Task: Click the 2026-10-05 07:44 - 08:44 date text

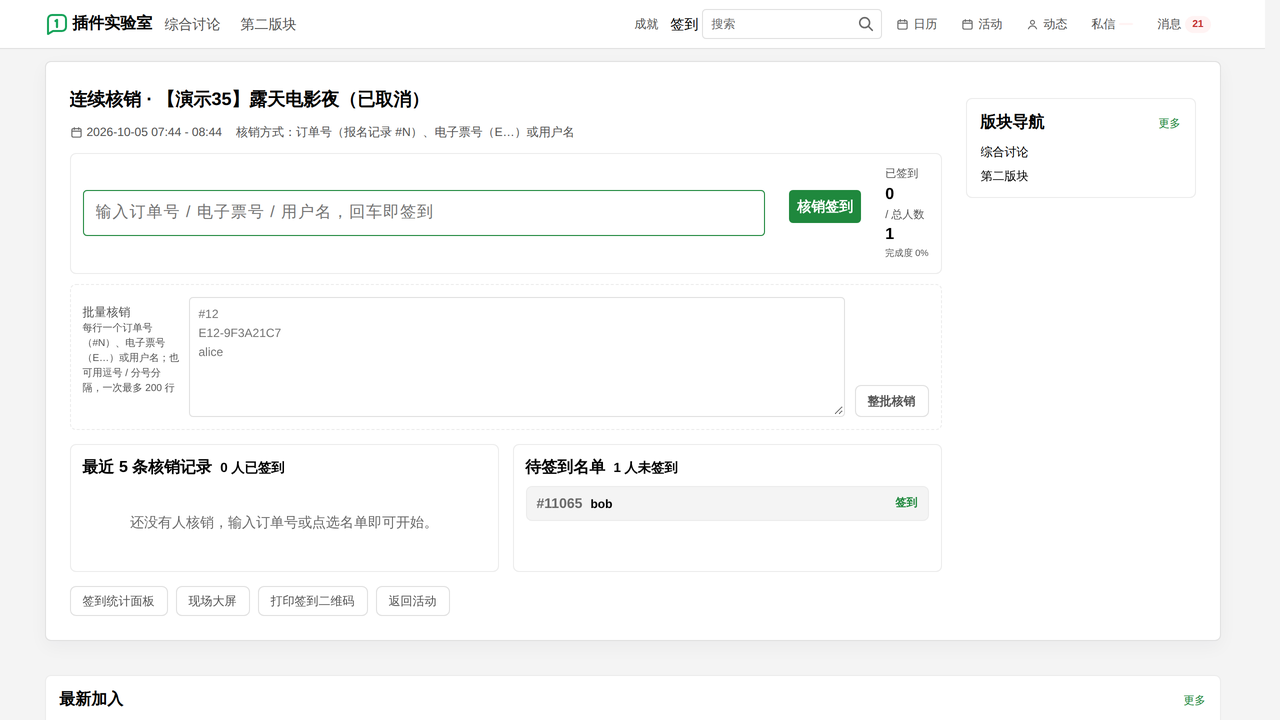Action: [154, 132]
